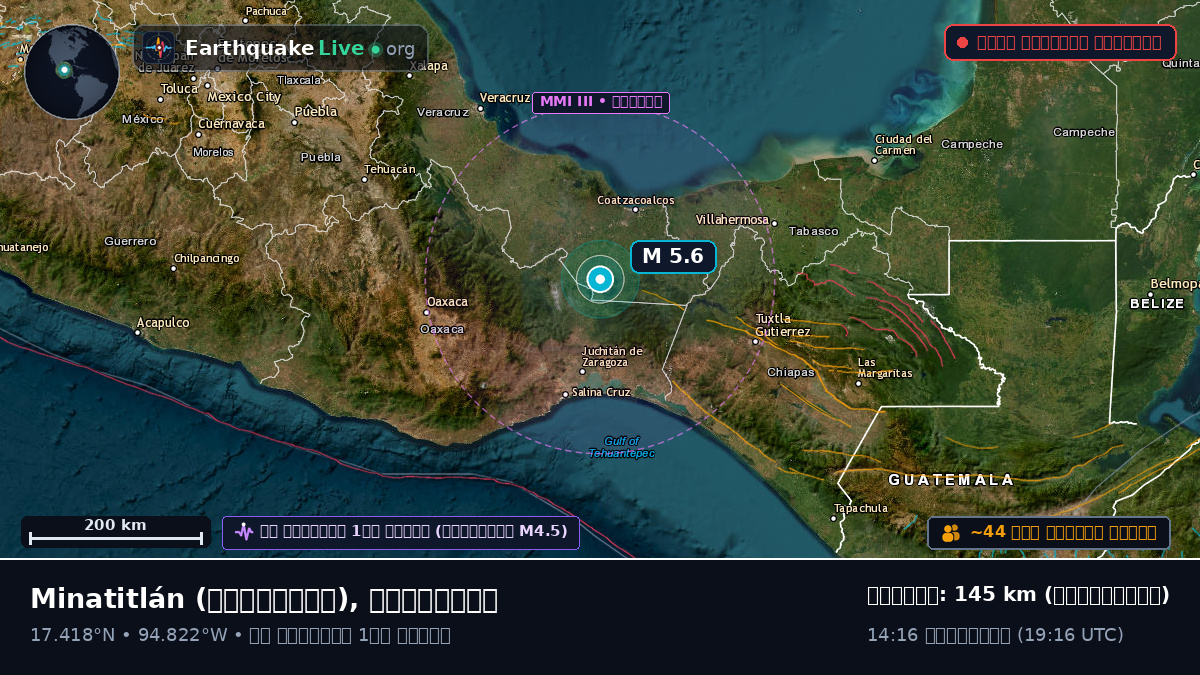This screenshot has height=675, width=1200.
Task: Select the MMI III intensity label
Action: click(x=601, y=102)
